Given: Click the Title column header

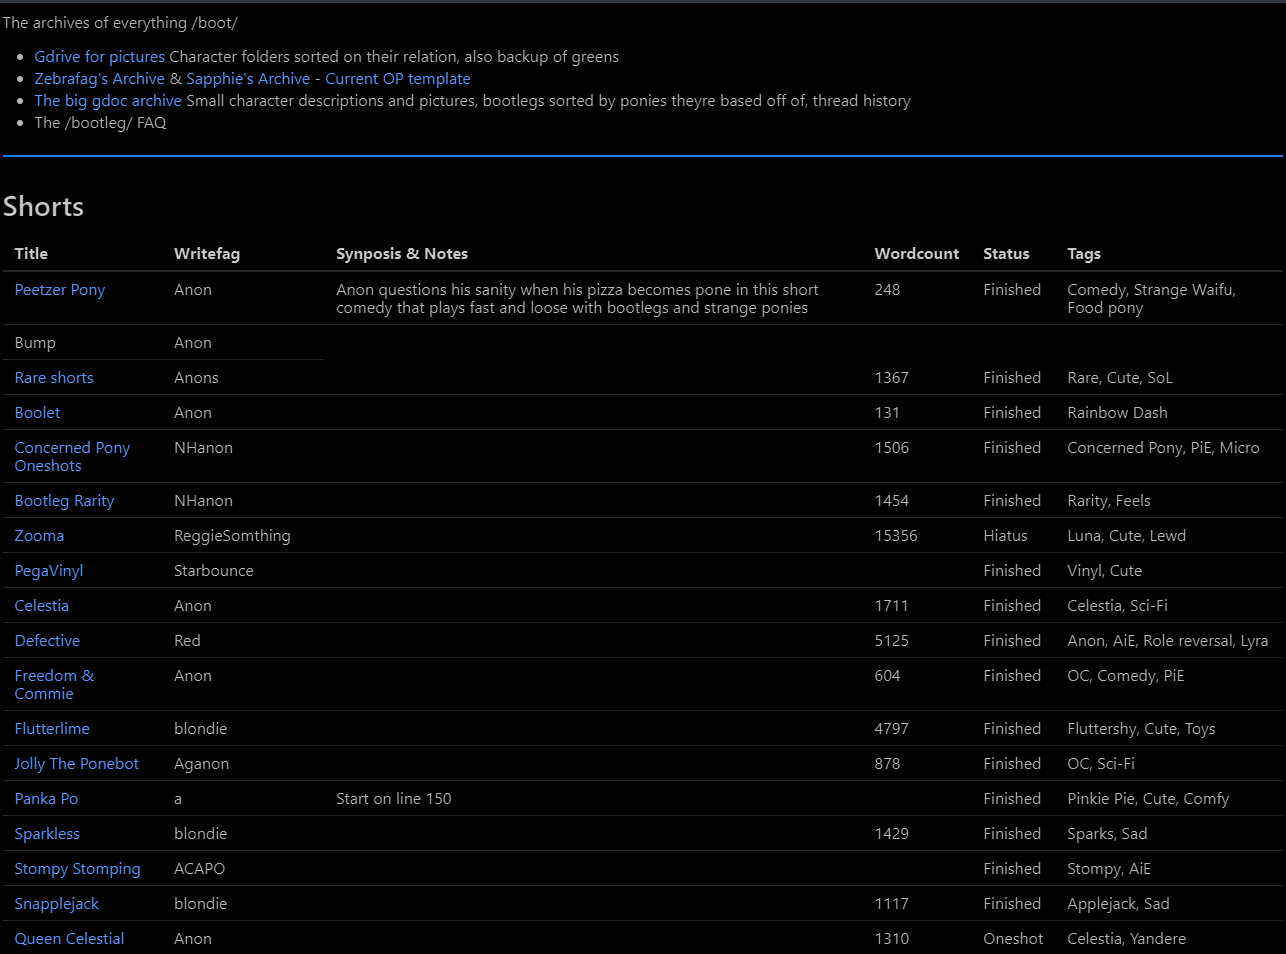Looking at the screenshot, I should click(x=31, y=254).
